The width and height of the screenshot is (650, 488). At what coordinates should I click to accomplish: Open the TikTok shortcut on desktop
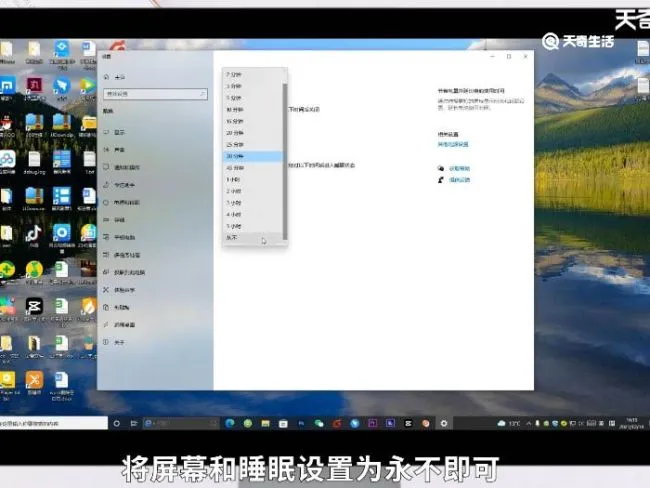(34, 236)
